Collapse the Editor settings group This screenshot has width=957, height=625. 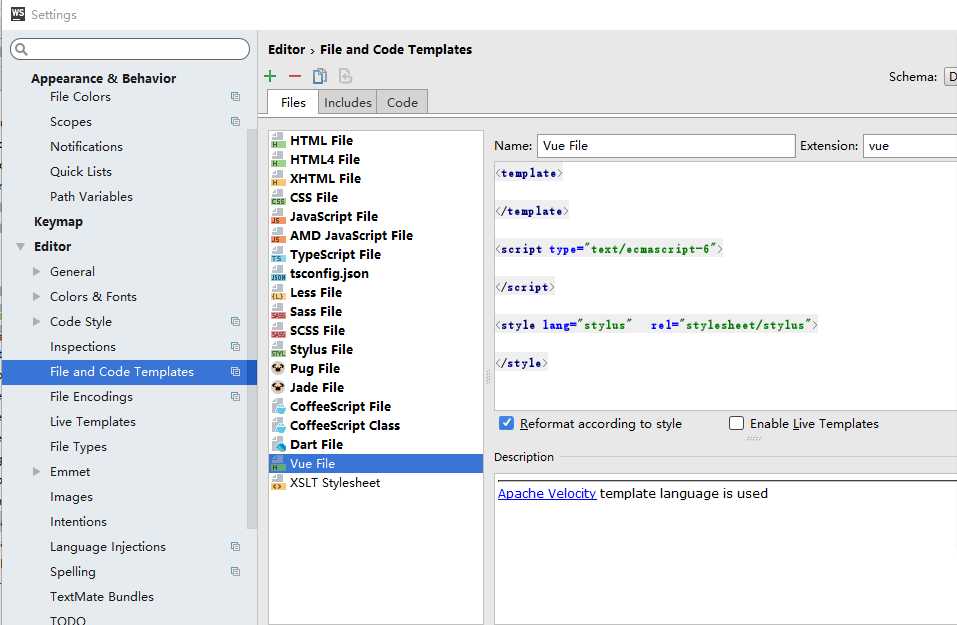(x=20, y=247)
